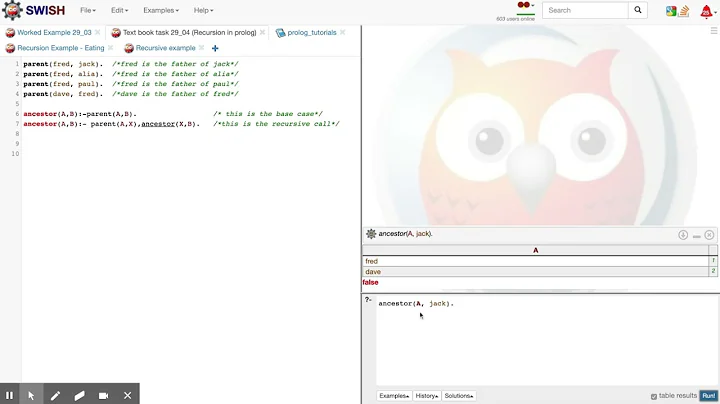Click the hamburger menu in results pane
720x404 pixels.
pyautogui.click(x=714, y=31)
